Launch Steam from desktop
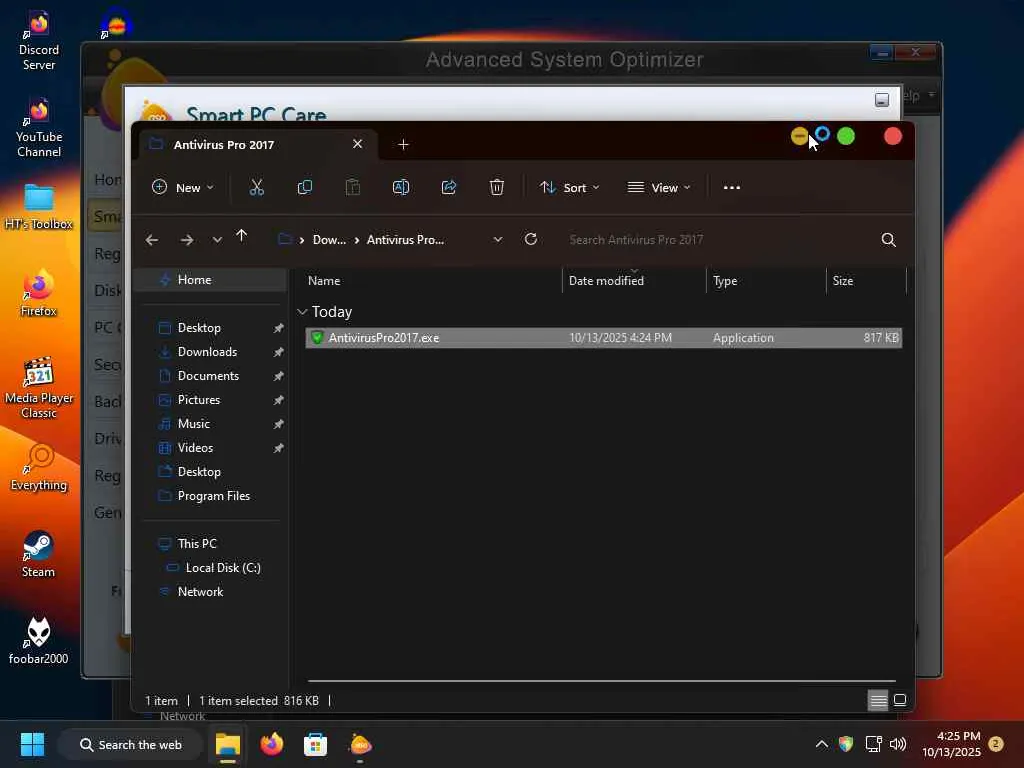This screenshot has height=768, width=1024. (39, 554)
